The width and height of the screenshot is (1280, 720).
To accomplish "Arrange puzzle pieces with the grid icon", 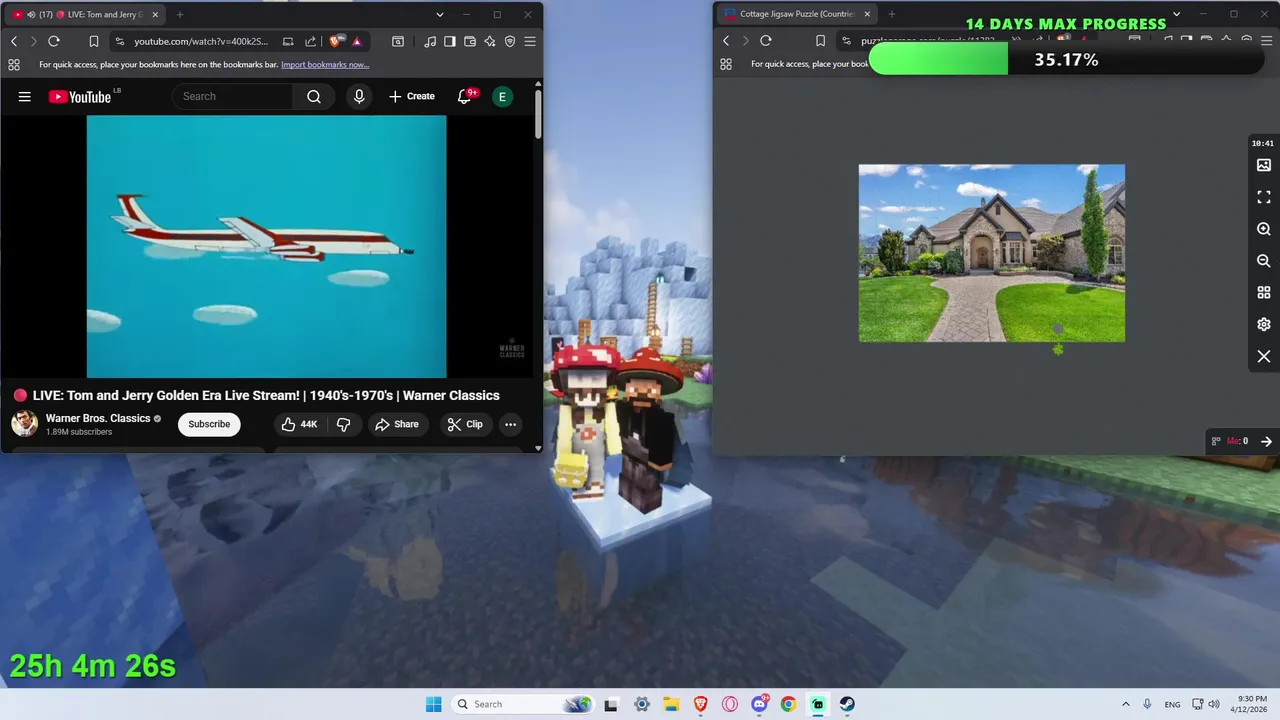I will pyautogui.click(x=1264, y=293).
